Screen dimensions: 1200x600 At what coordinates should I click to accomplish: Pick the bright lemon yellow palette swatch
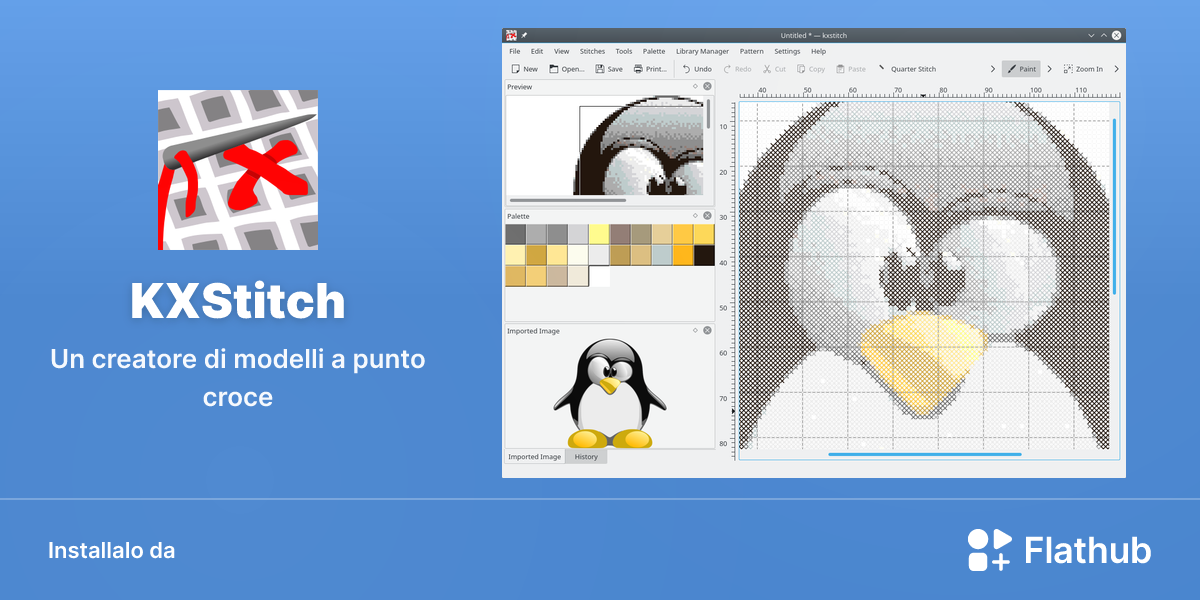tap(599, 234)
